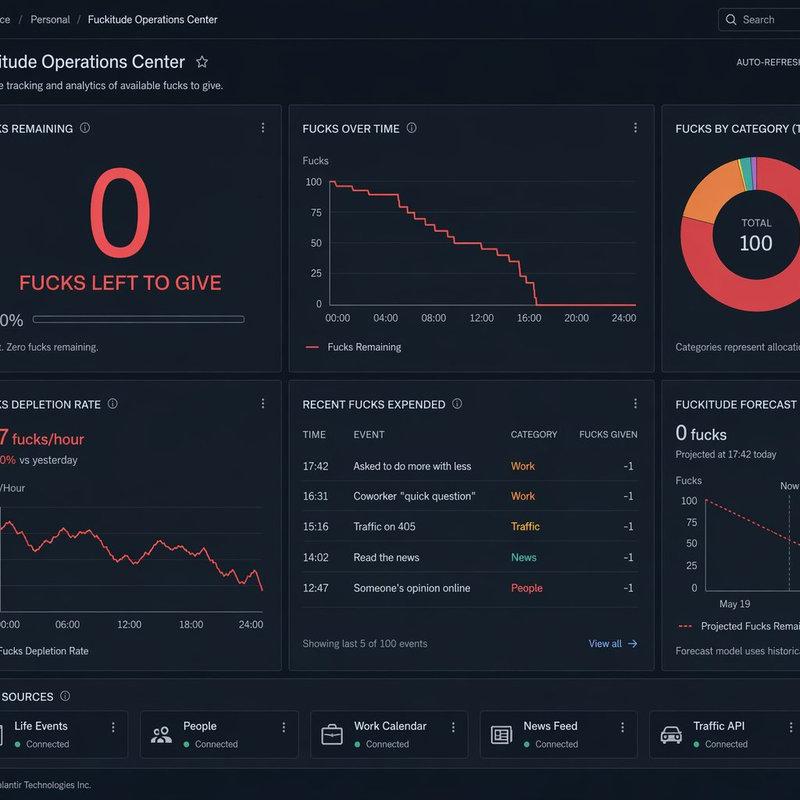Viewport: 800px width, 800px height.
Task: Click EVENT column header
Action: click(369, 435)
